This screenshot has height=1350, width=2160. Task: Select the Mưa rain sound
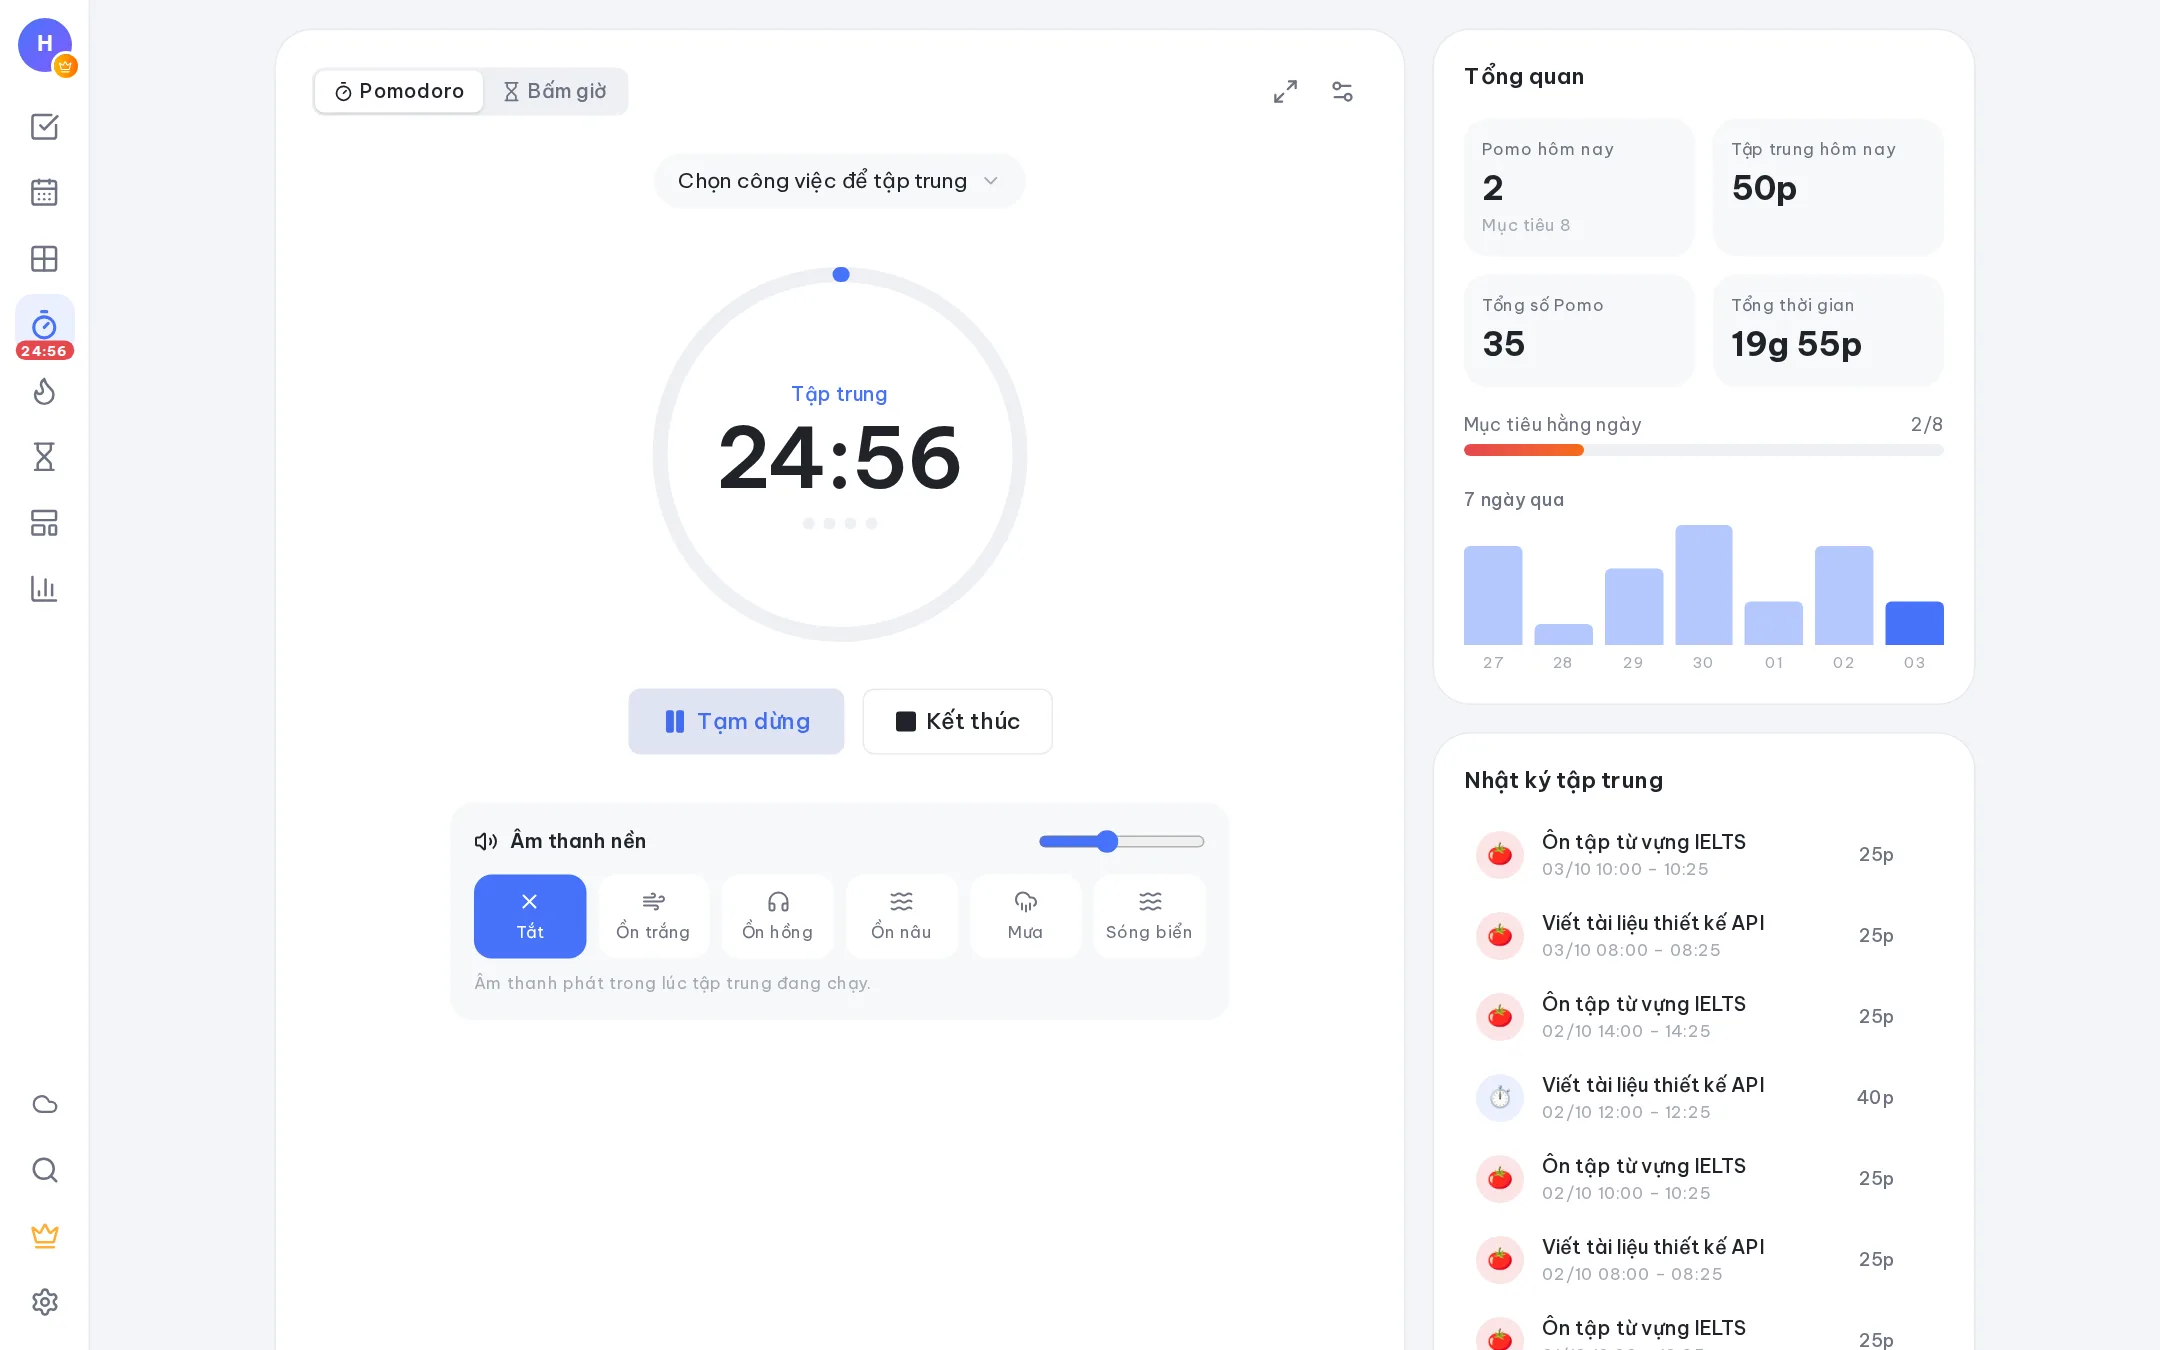(x=1025, y=916)
